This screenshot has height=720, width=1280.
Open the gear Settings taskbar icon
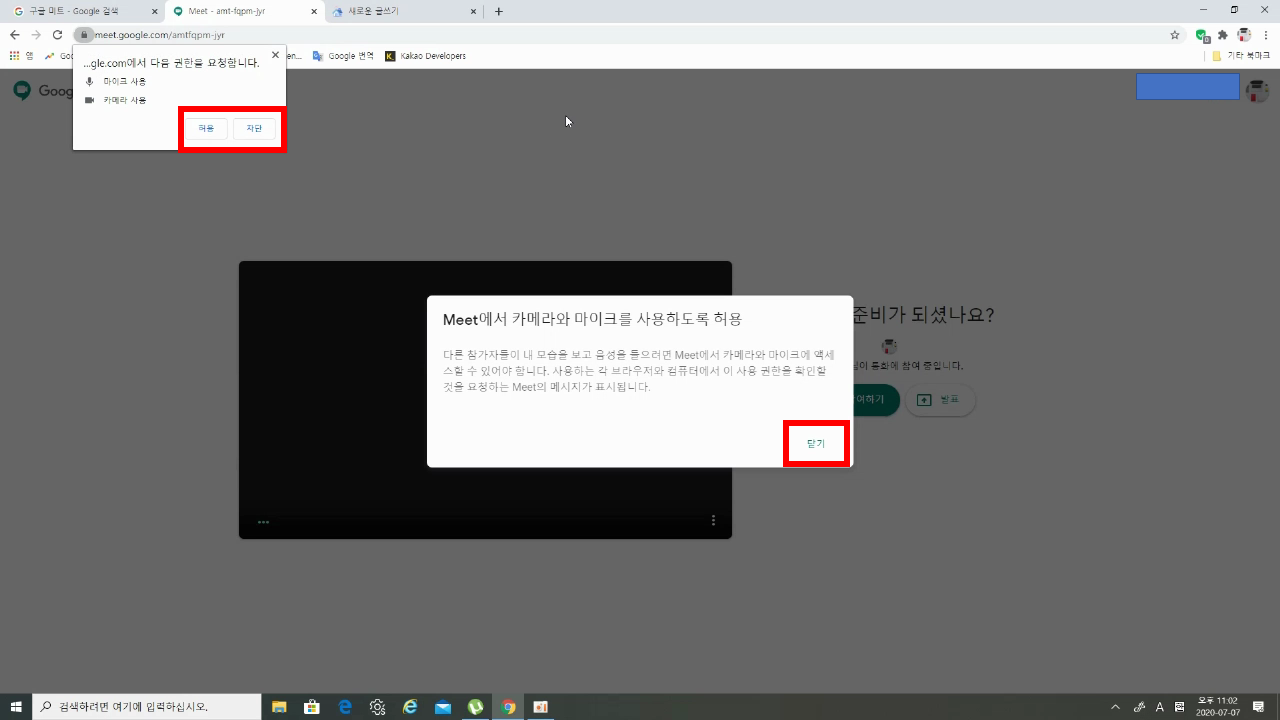(x=377, y=707)
